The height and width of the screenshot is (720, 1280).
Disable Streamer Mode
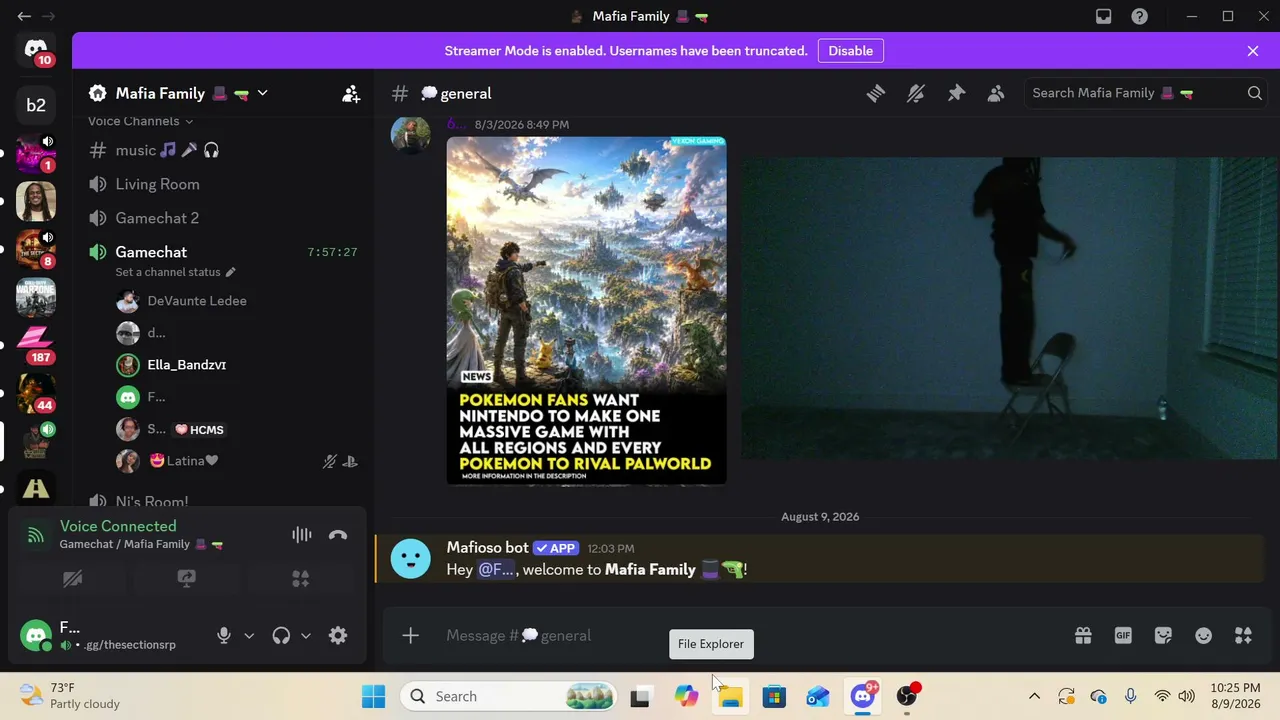click(850, 51)
